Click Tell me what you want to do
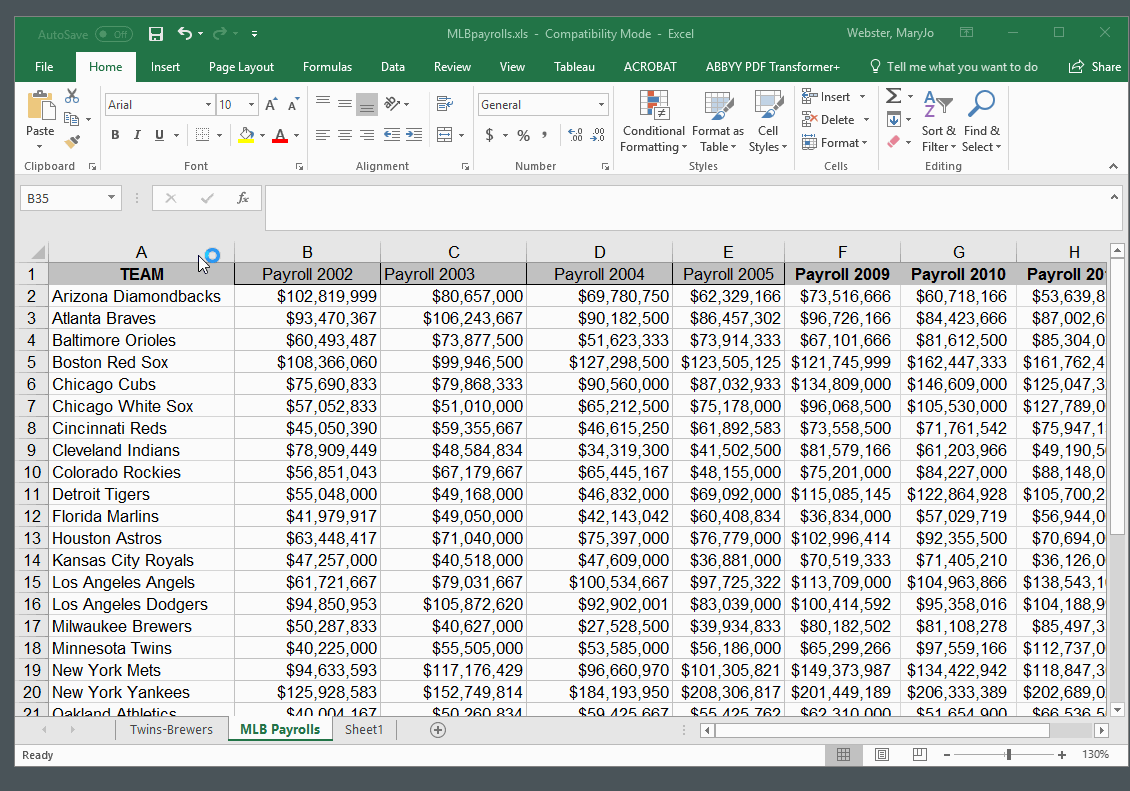The height and width of the screenshot is (791, 1130). 954,66
